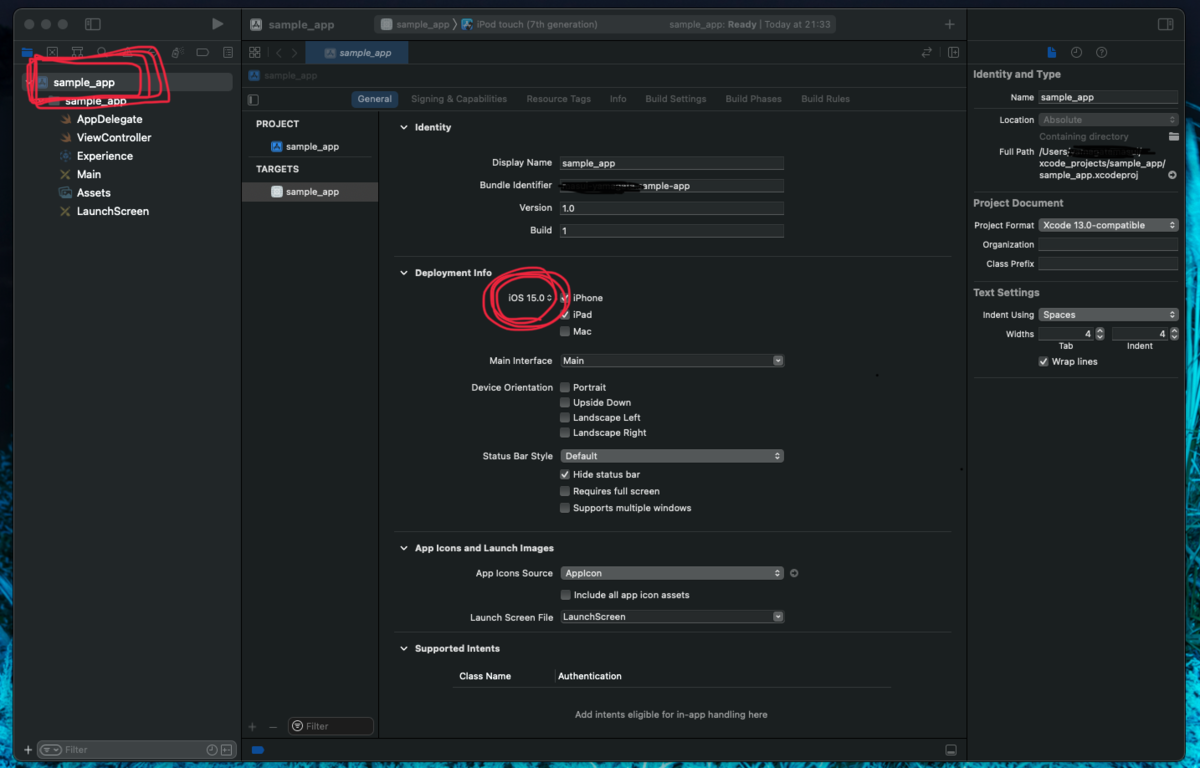Increase the Tab width stepper

coord(1100,331)
